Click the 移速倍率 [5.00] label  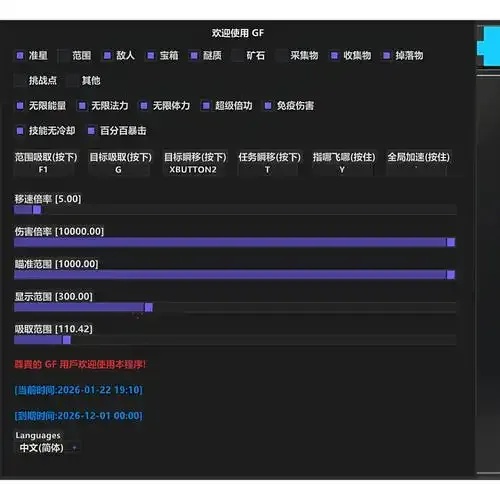[x=48, y=199]
